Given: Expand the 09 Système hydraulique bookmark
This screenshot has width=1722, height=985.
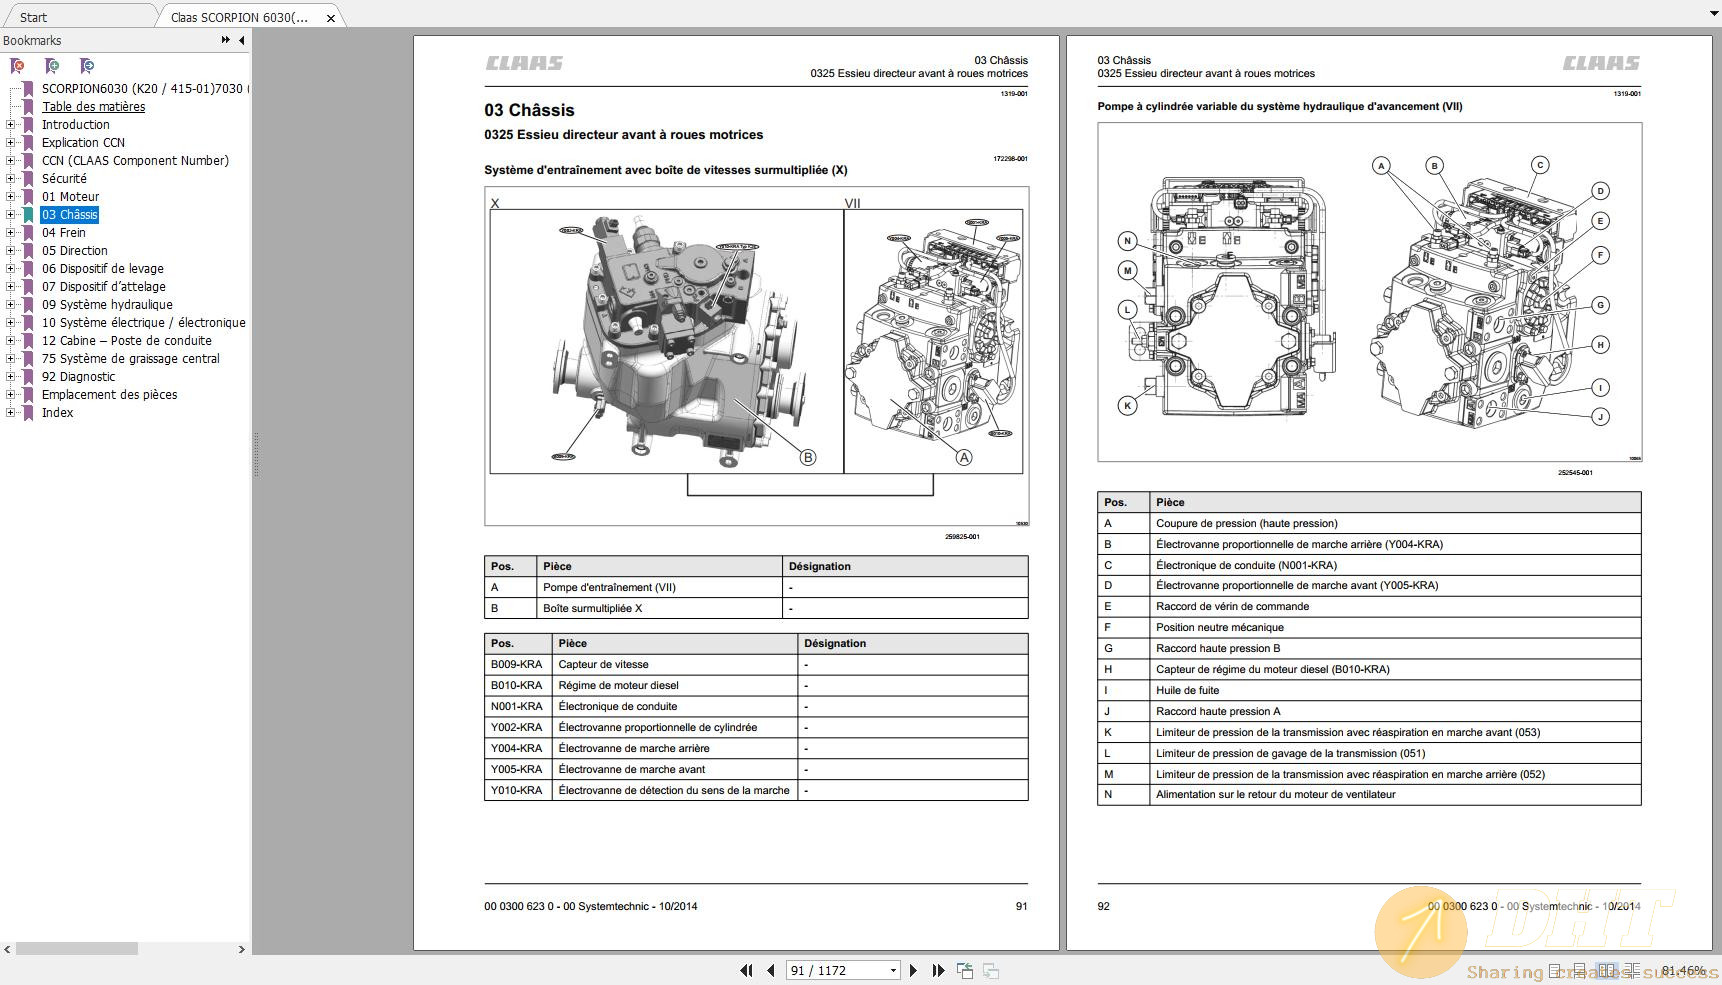Looking at the screenshot, I should tap(11, 305).
